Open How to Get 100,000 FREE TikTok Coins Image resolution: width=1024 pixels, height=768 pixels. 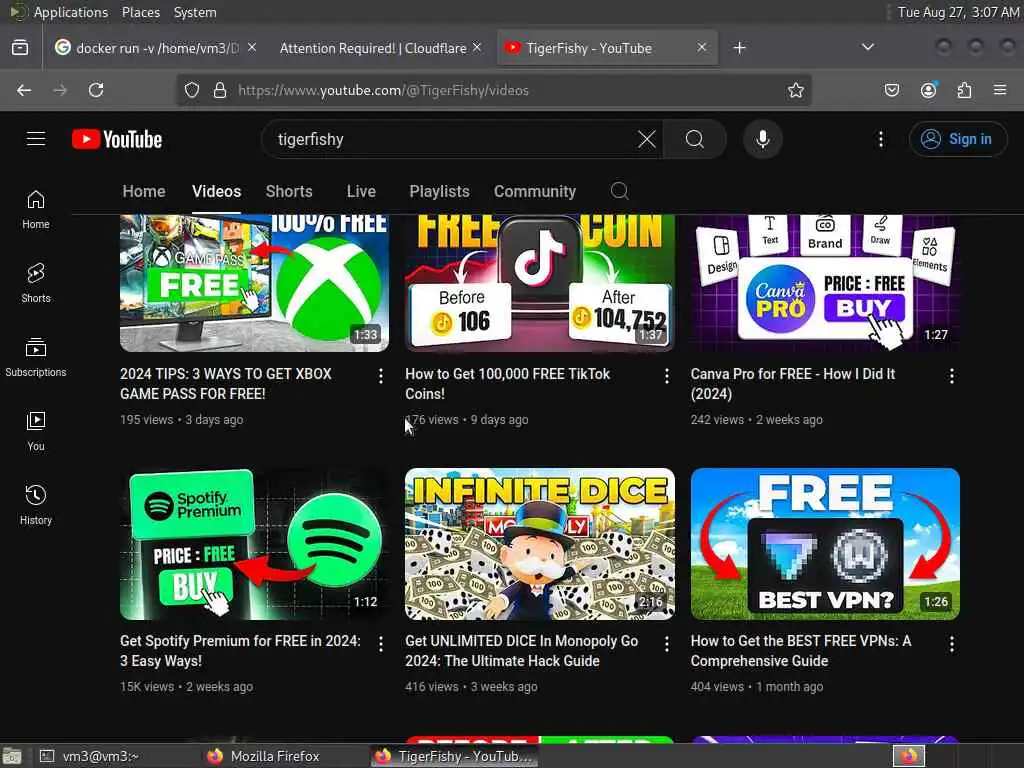point(507,384)
